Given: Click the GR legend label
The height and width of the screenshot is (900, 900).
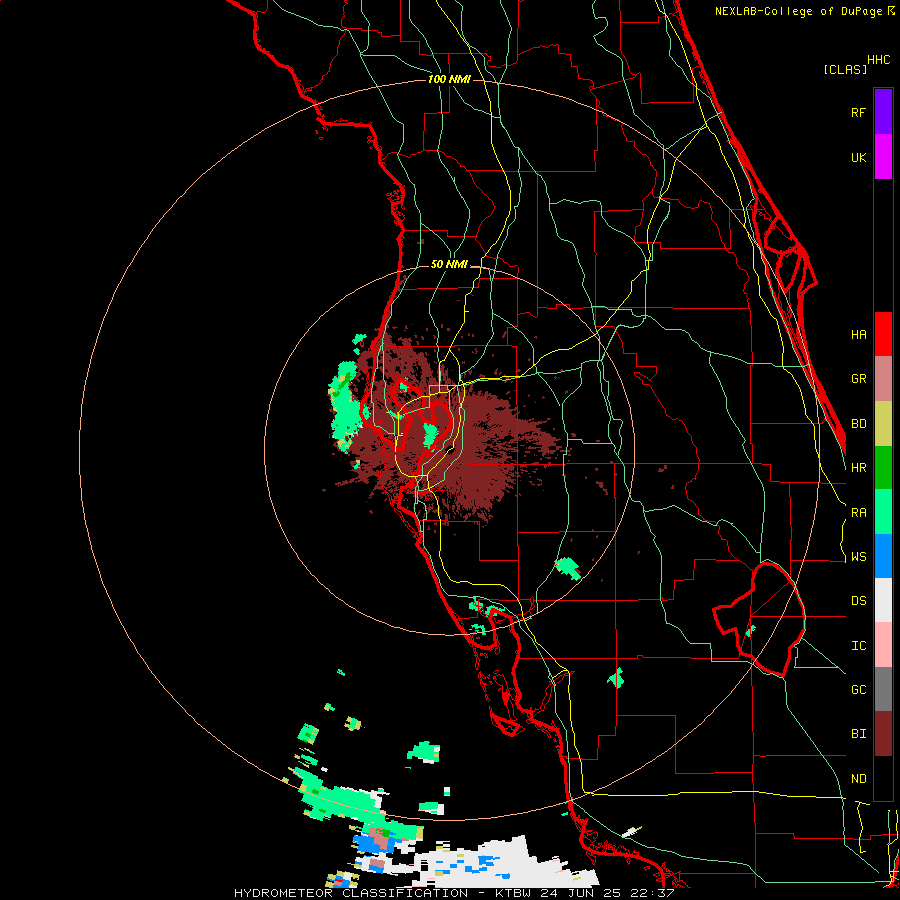Looking at the screenshot, I should click(x=858, y=379).
